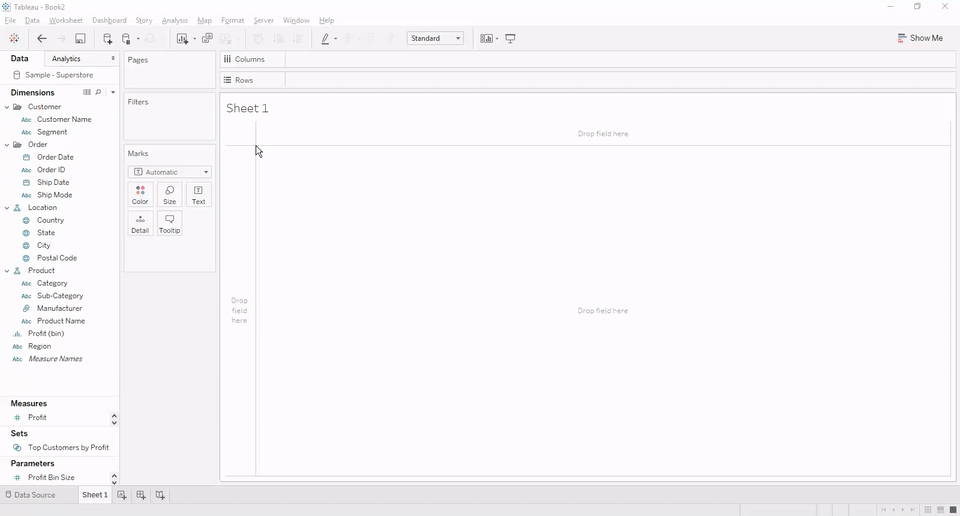960x516 pixels.
Task: Open the New Worksheet dropdown arrow
Action: 195,39
